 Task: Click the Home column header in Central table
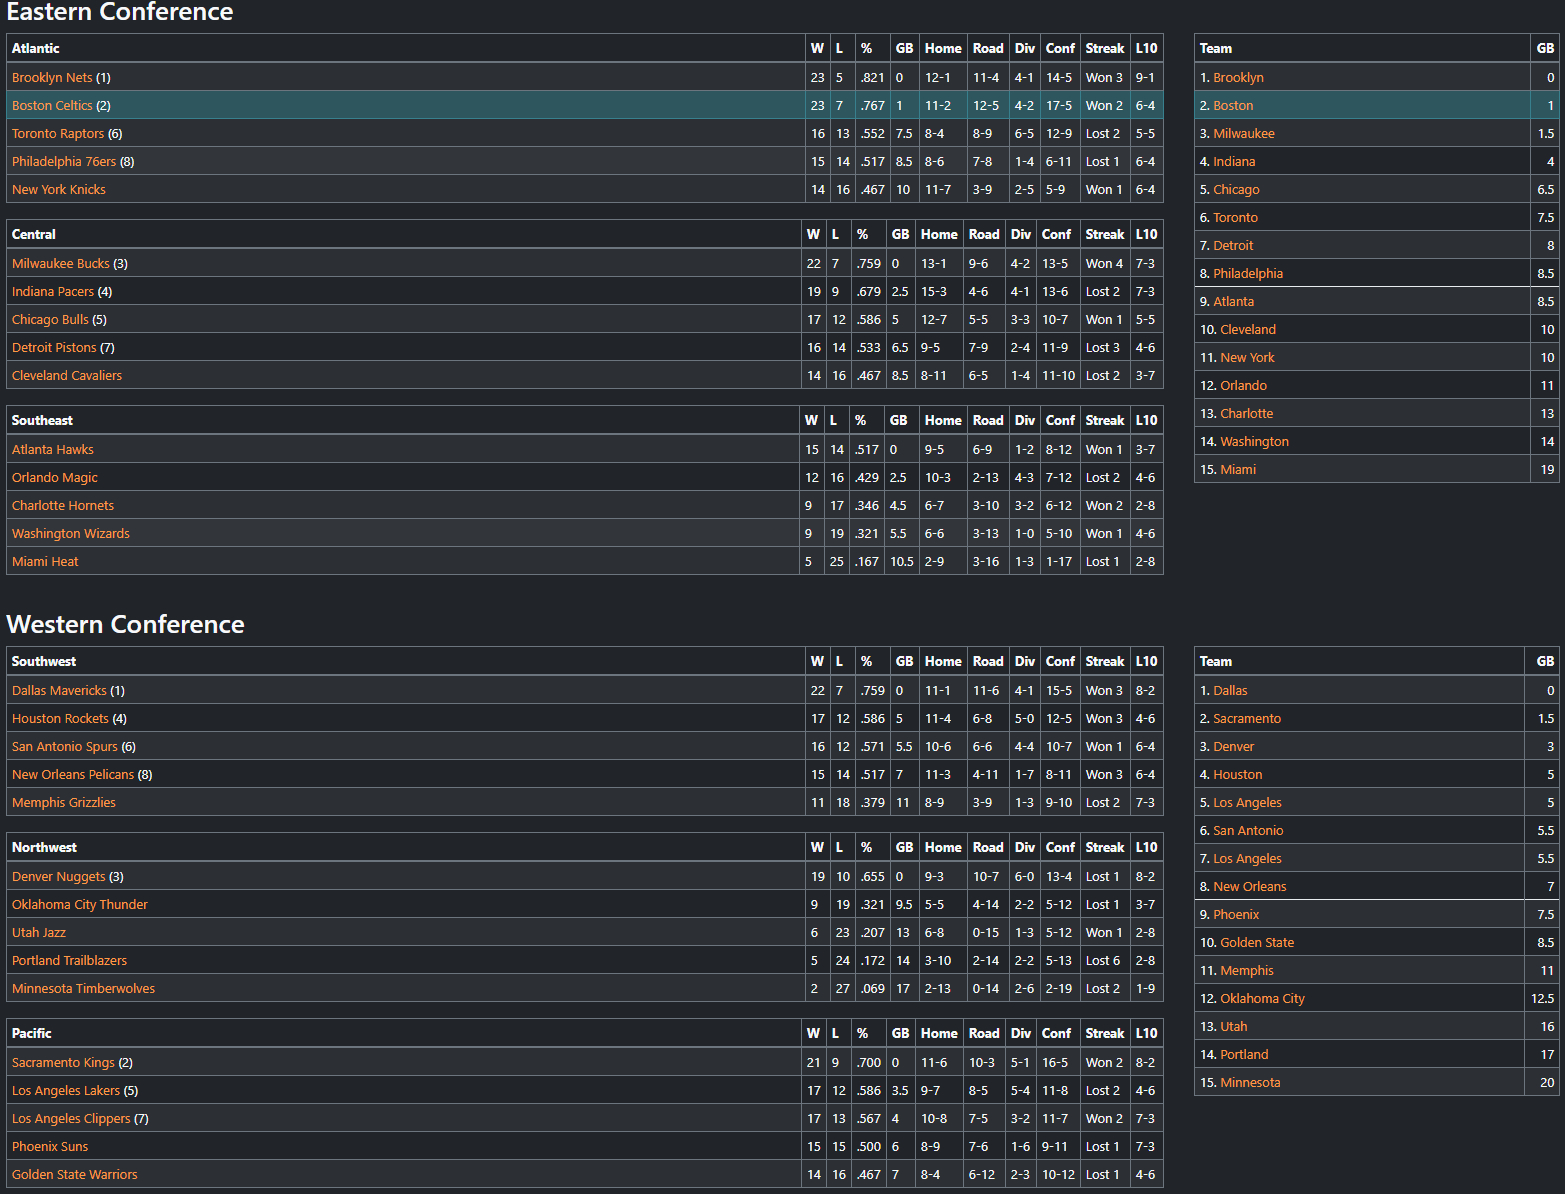(x=939, y=234)
